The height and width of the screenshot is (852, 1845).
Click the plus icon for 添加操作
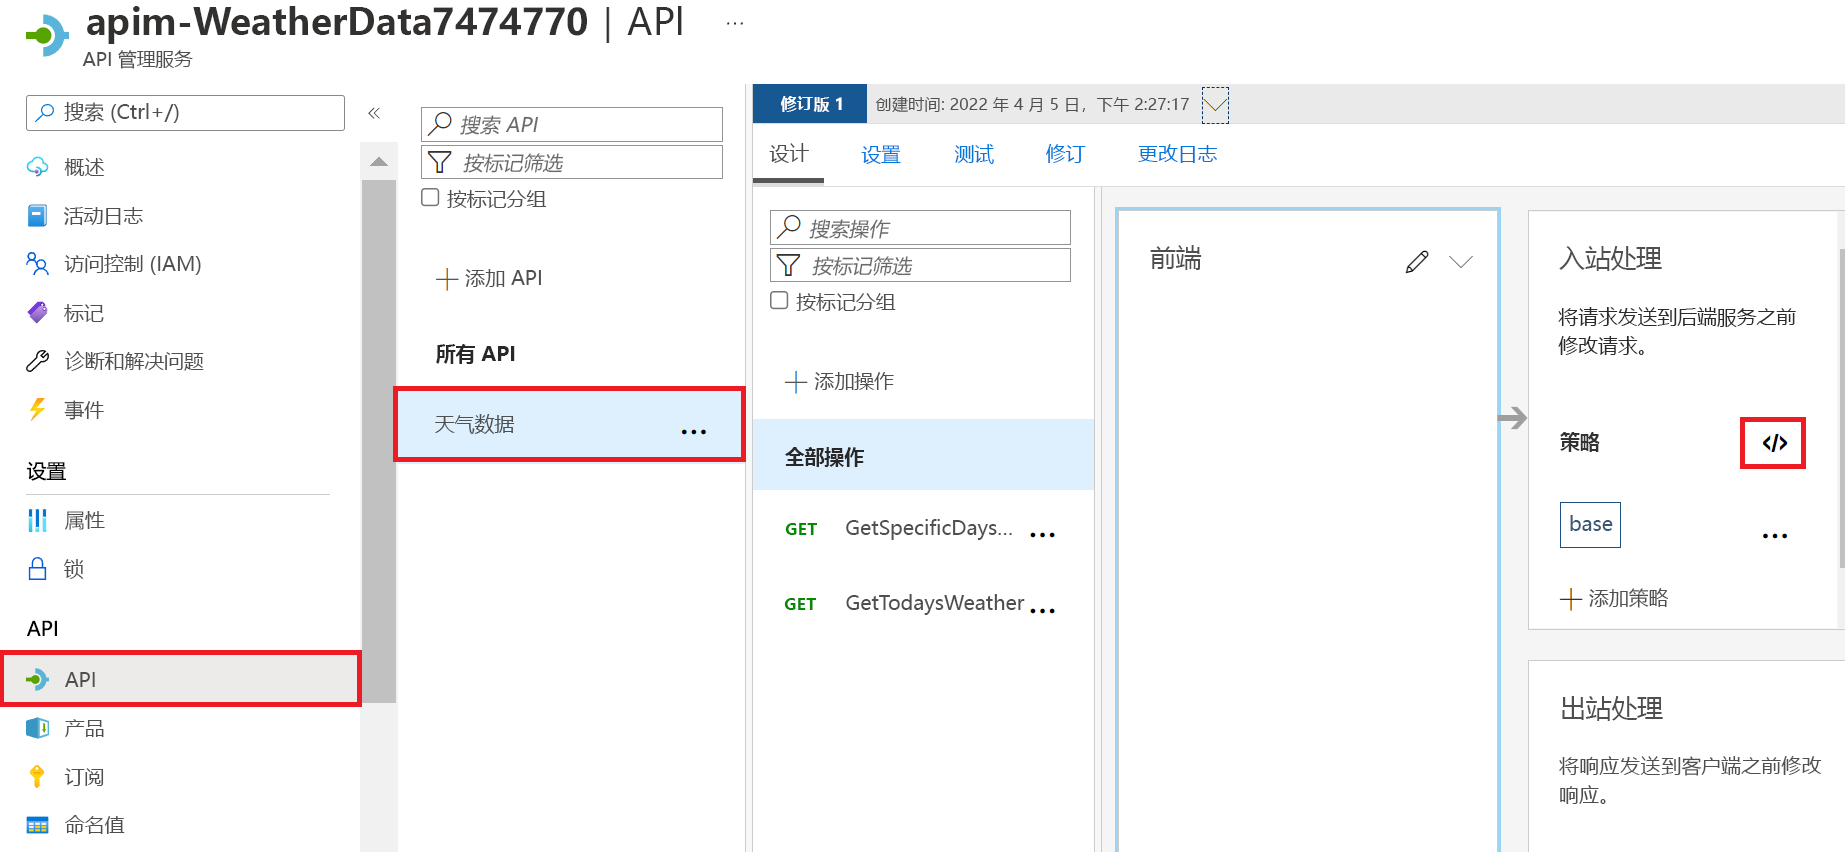tap(796, 382)
